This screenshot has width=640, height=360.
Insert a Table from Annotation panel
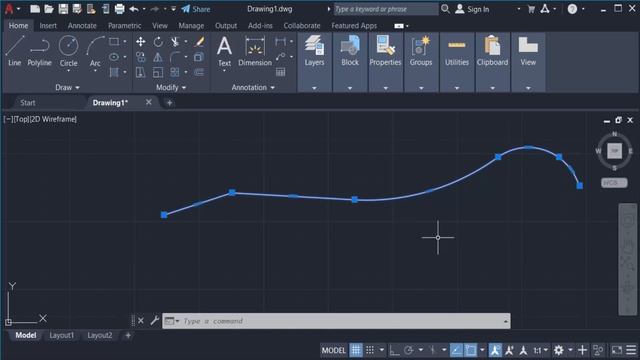click(280, 73)
